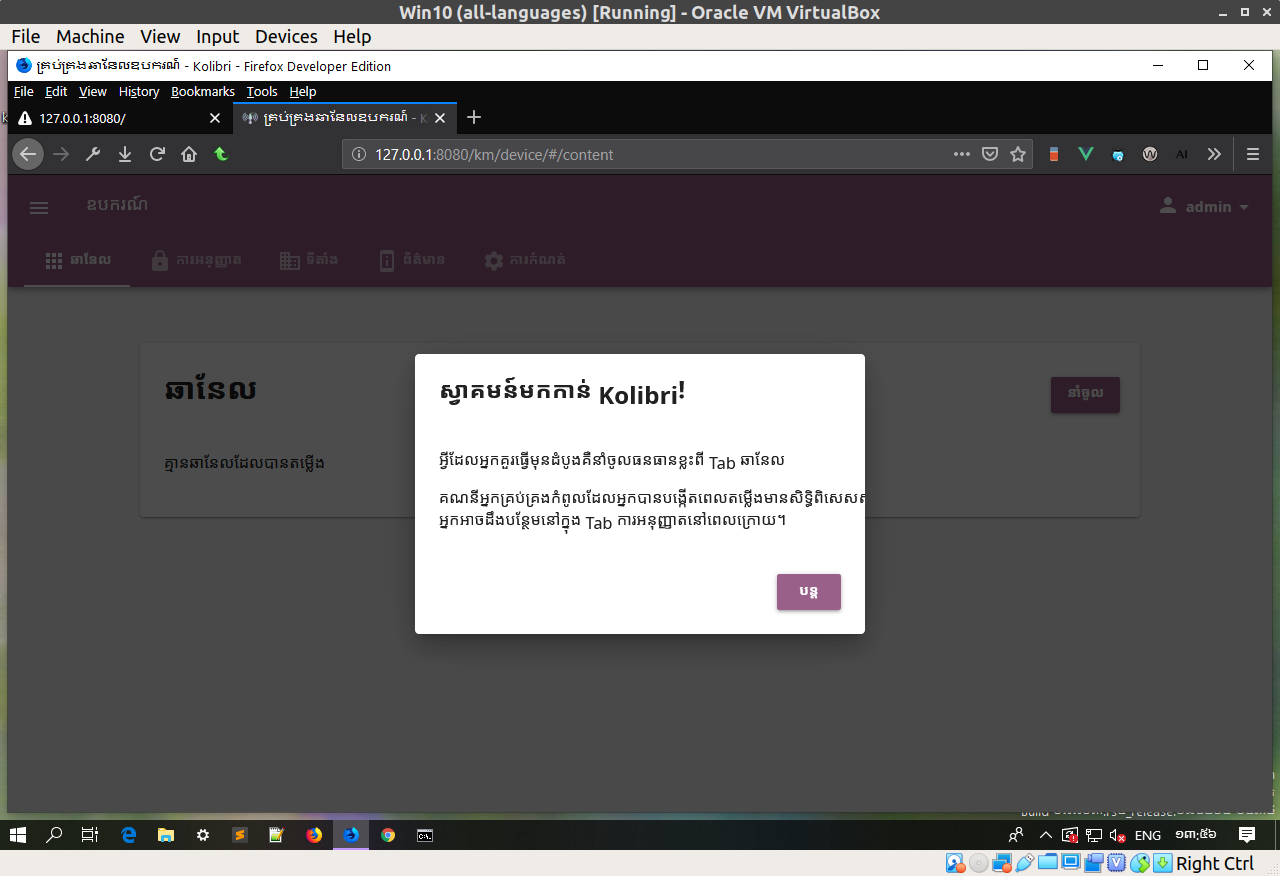
Task: Open Firefox orange icon in taskbar
Action: 314,835
